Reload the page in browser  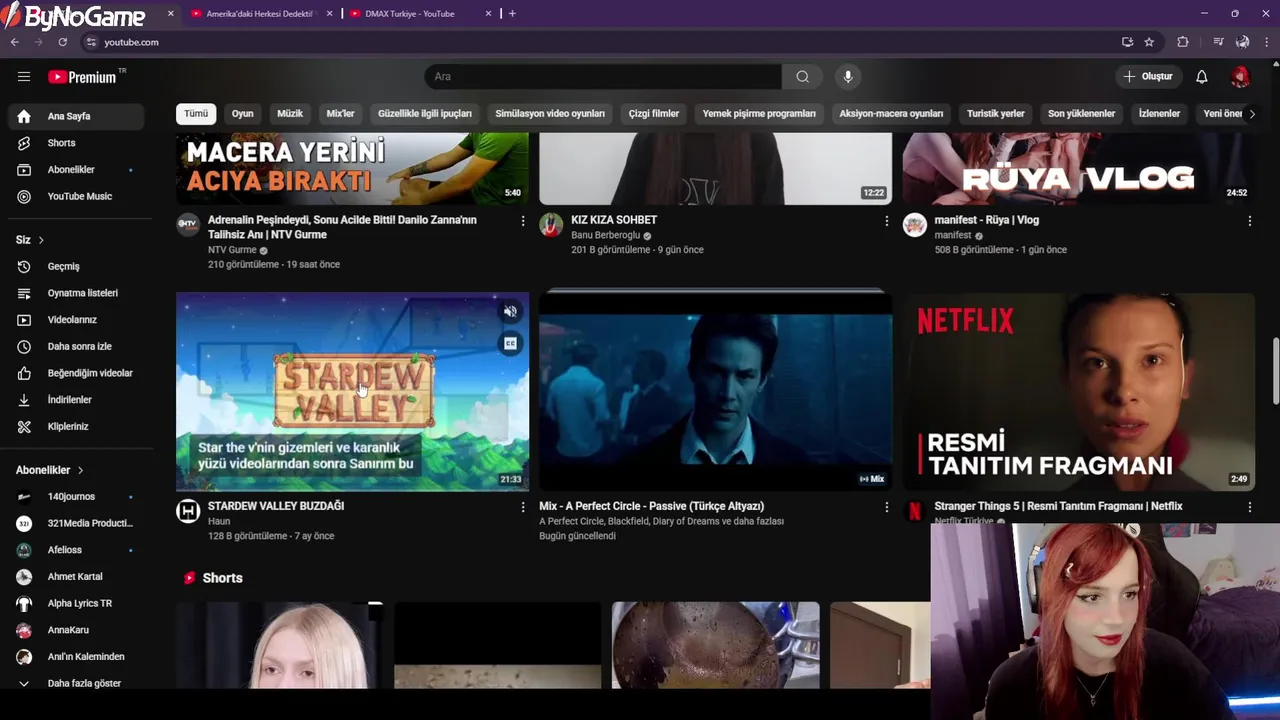(x=62, y=42)
